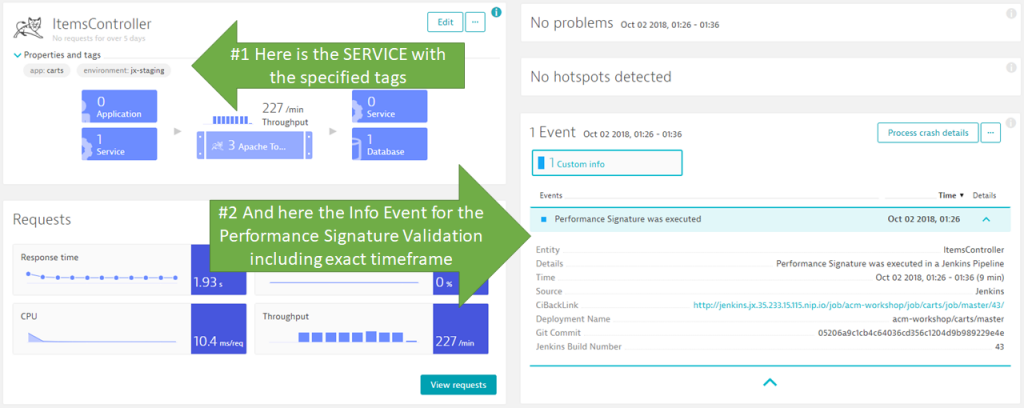Click the 10.4 ms/req CPU value
Image resolution: width=1024 pixels, height=408 pixels.
[218, 341]
